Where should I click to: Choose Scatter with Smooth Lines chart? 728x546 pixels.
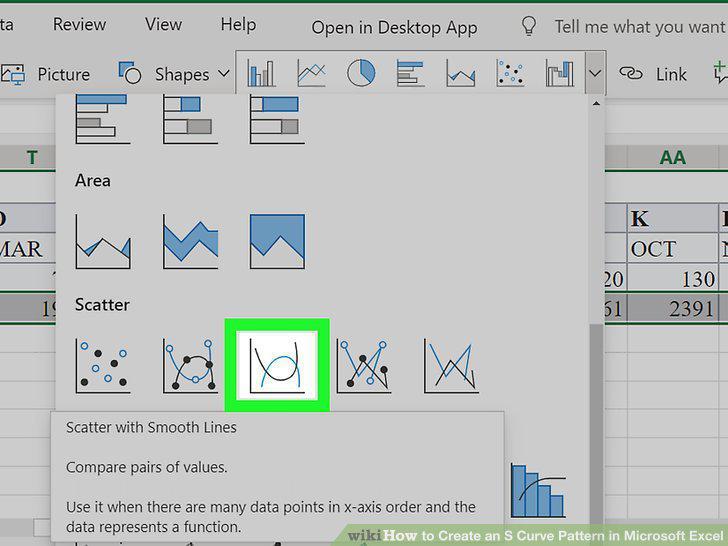(277, 366)
